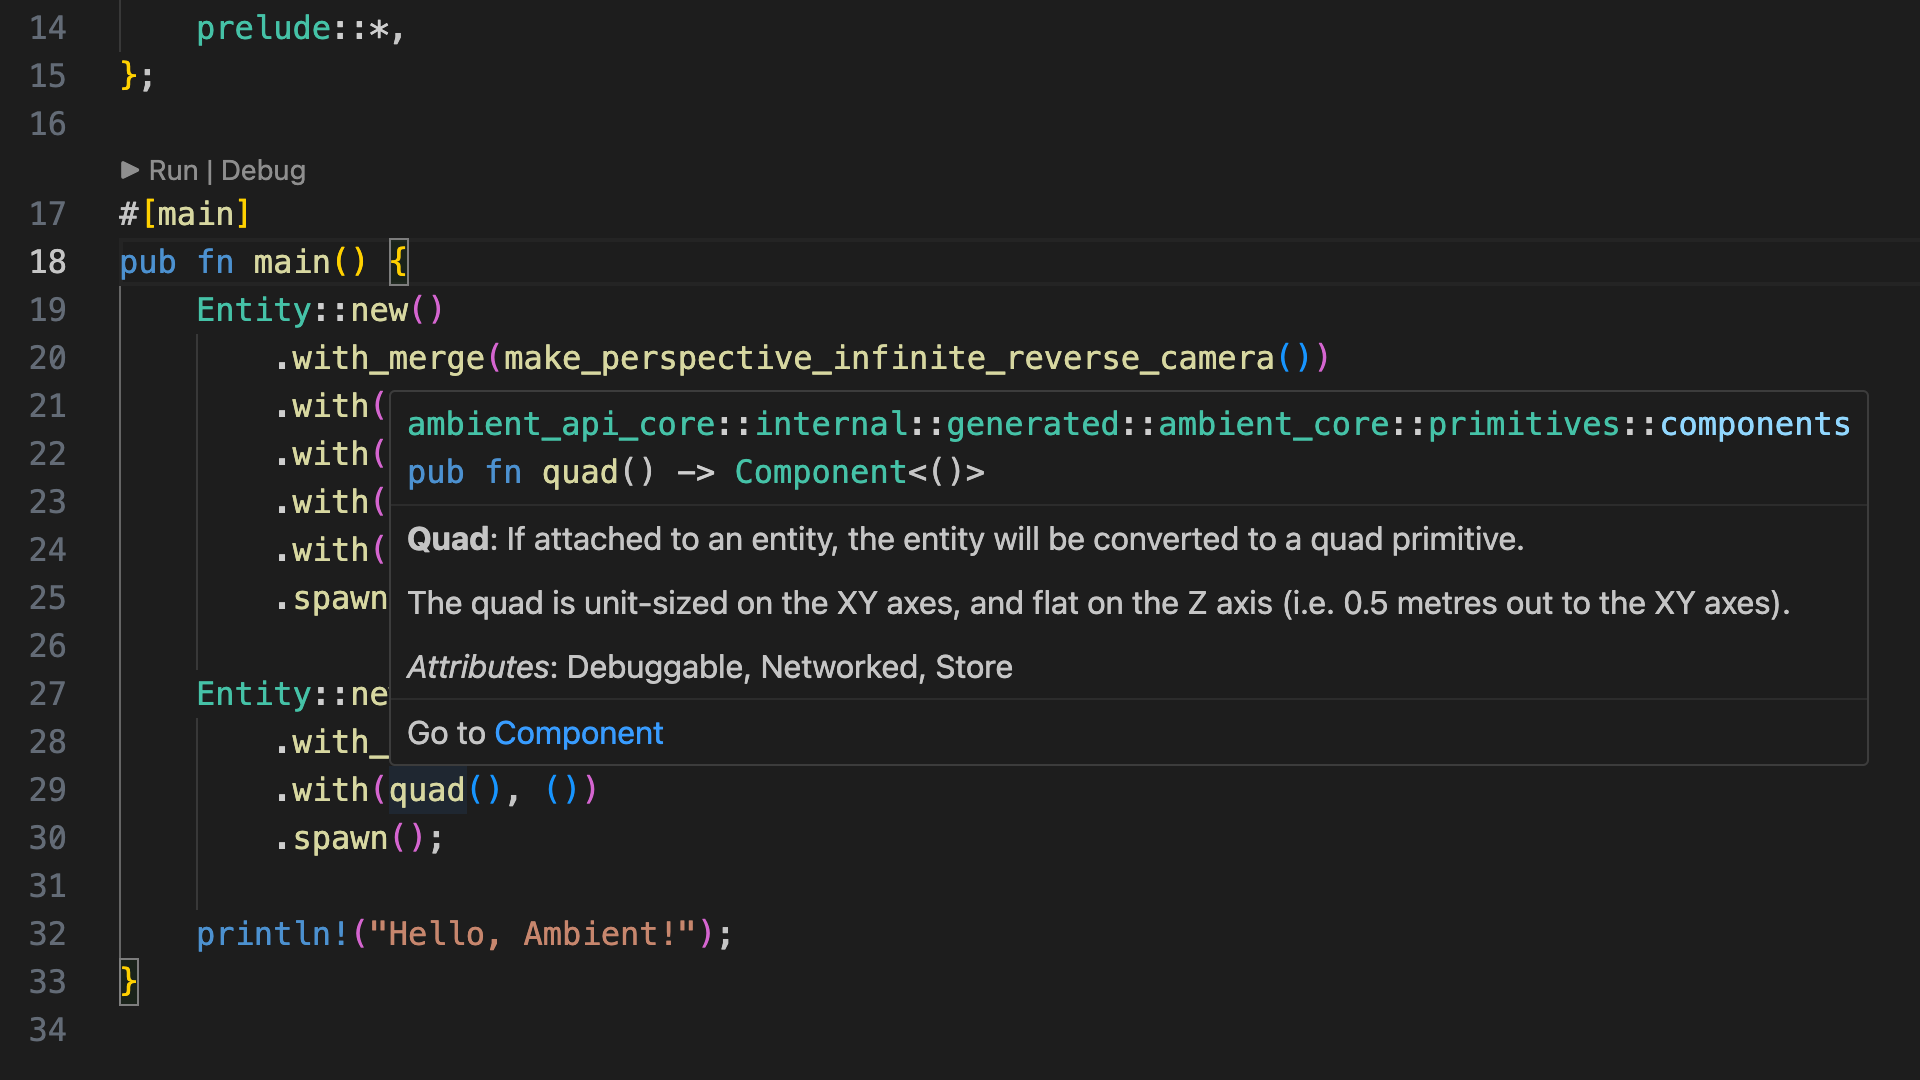Click the opening brace after main()
This screenshot has width=1920, height=1080.
point(398,262)
